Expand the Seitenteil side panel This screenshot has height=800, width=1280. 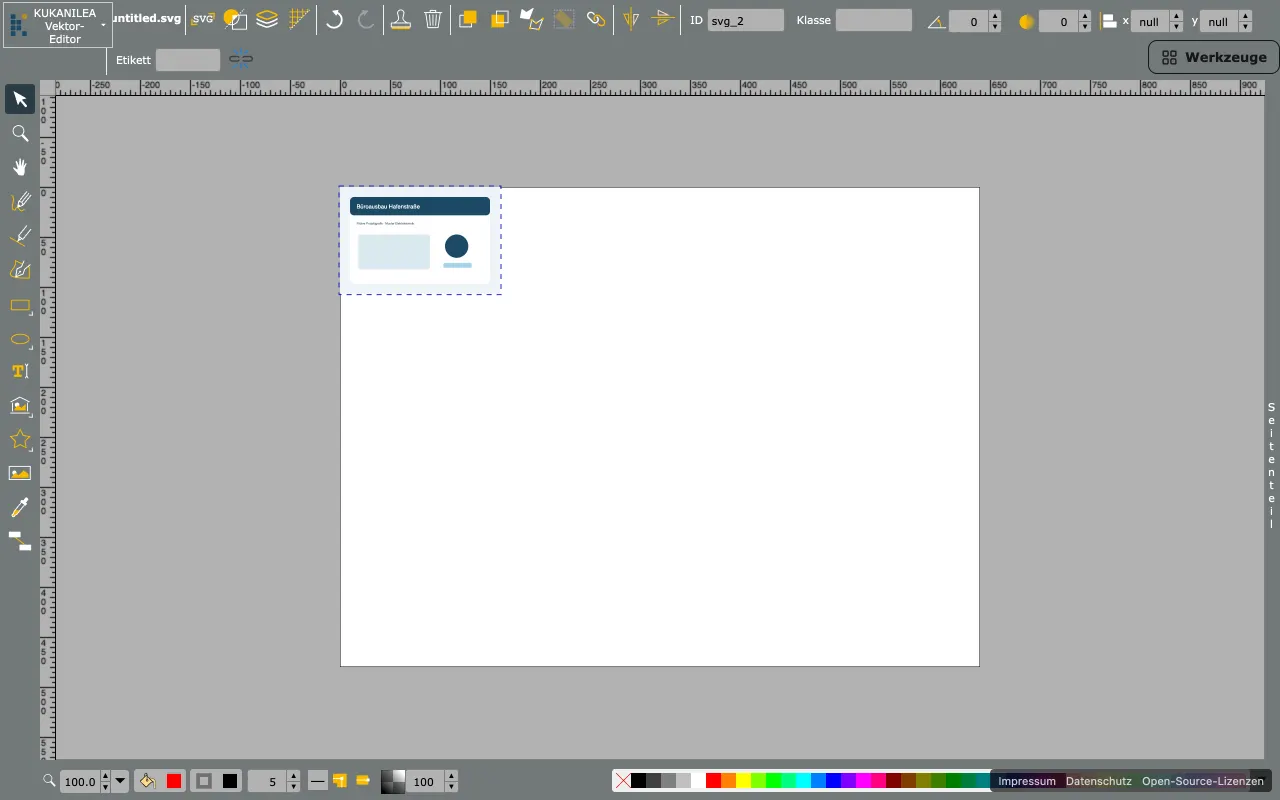1271,465
